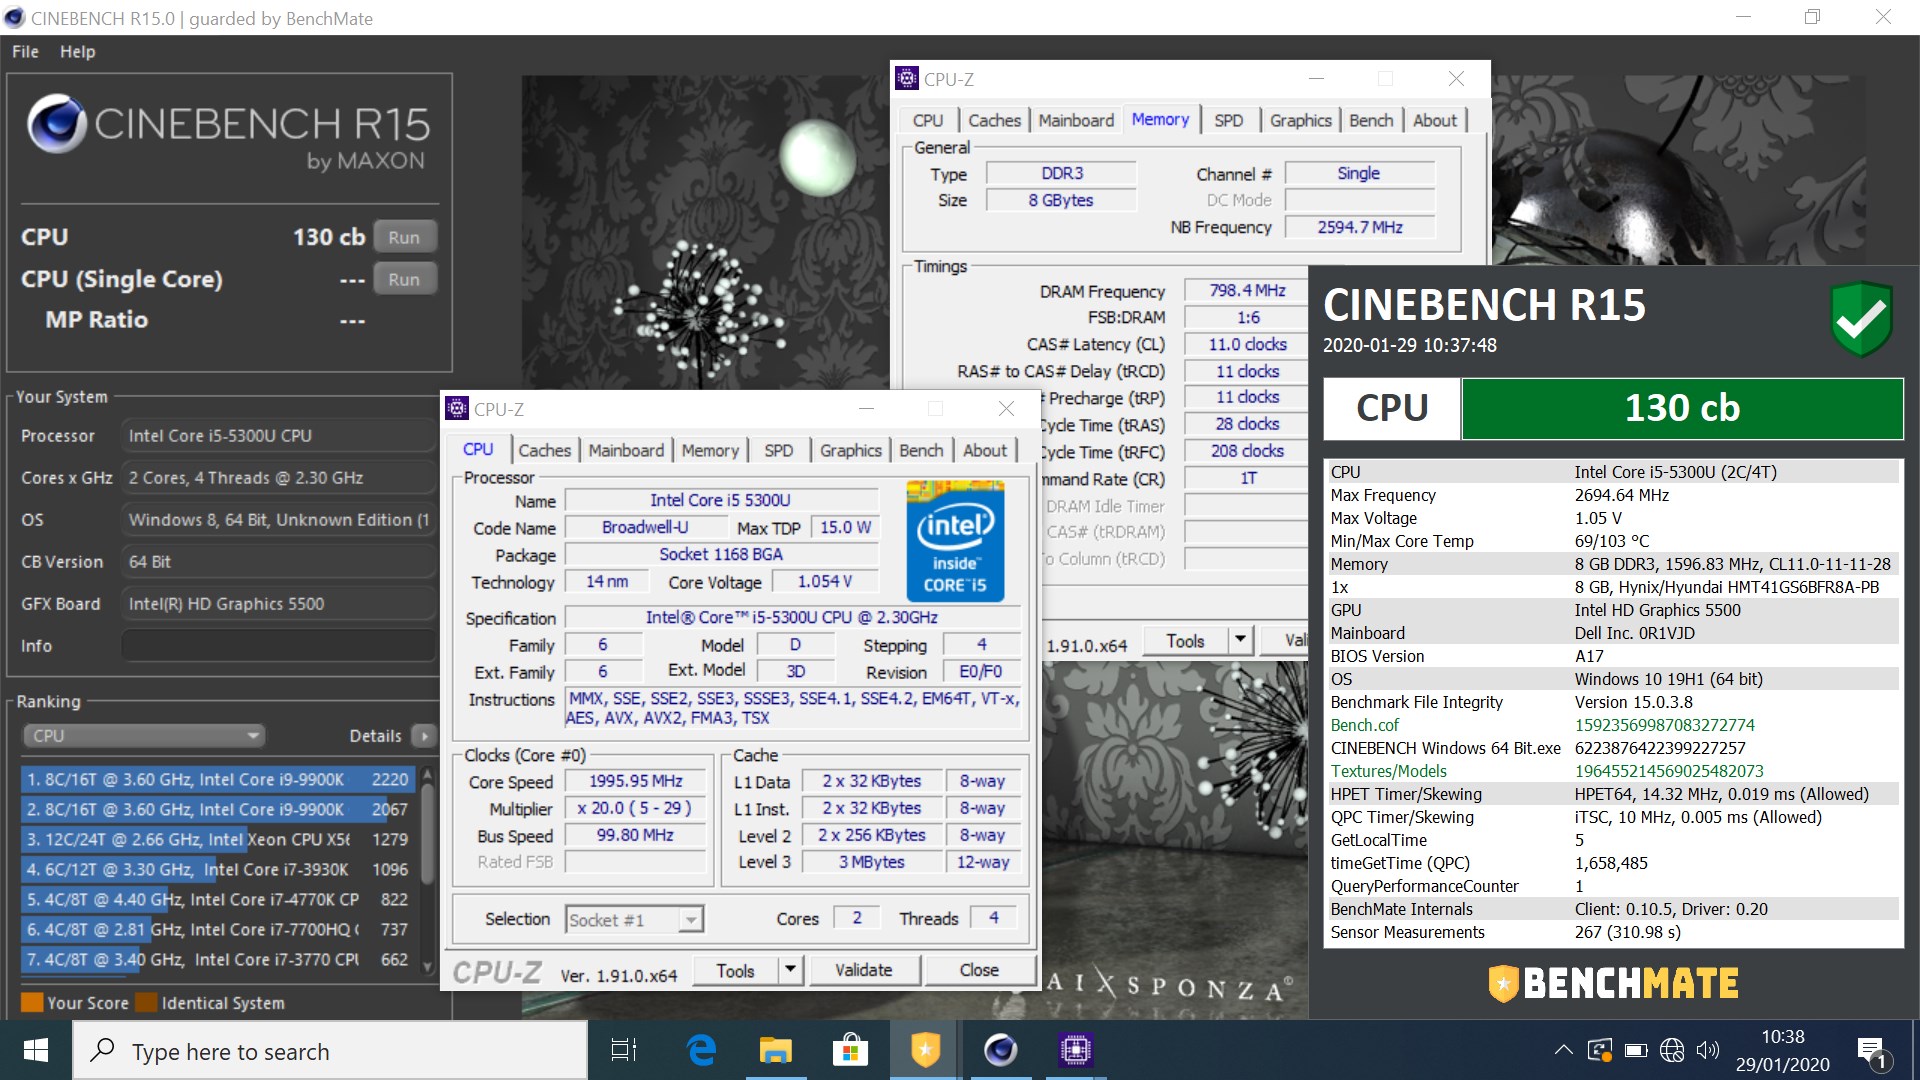Select SPD tab in Memory CPU-Z window
This screenshot has height=1080, width=1920.
coord(1228,120)
